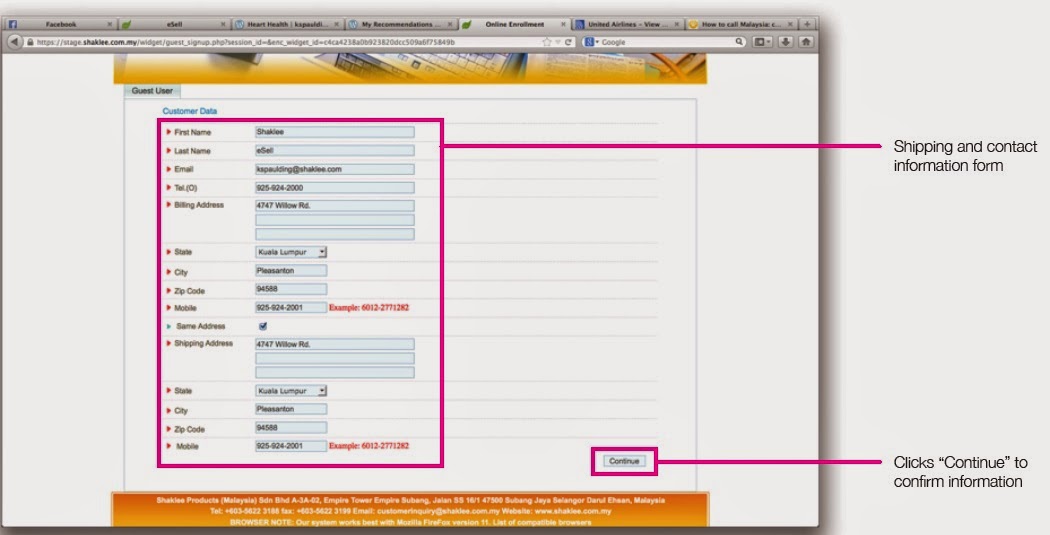The image size is (1050, 535).
Task: Click Shipping Address second line field
Action: pos(334,358)
